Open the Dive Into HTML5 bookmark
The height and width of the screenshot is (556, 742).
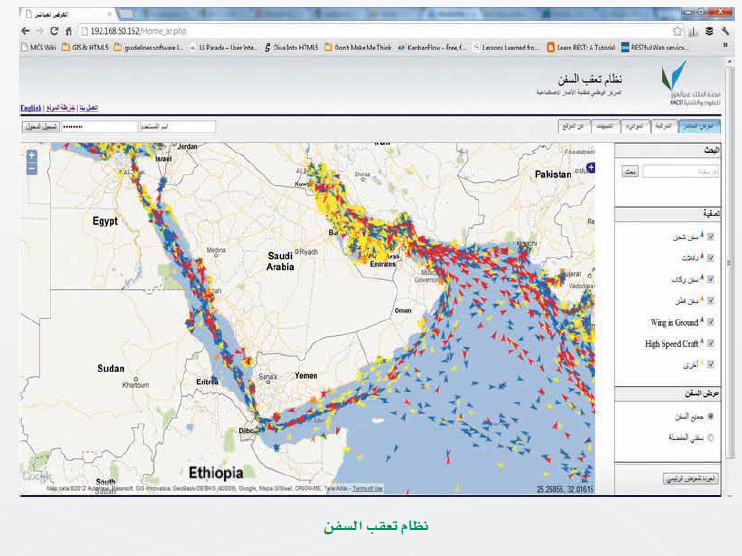[291, 47]
